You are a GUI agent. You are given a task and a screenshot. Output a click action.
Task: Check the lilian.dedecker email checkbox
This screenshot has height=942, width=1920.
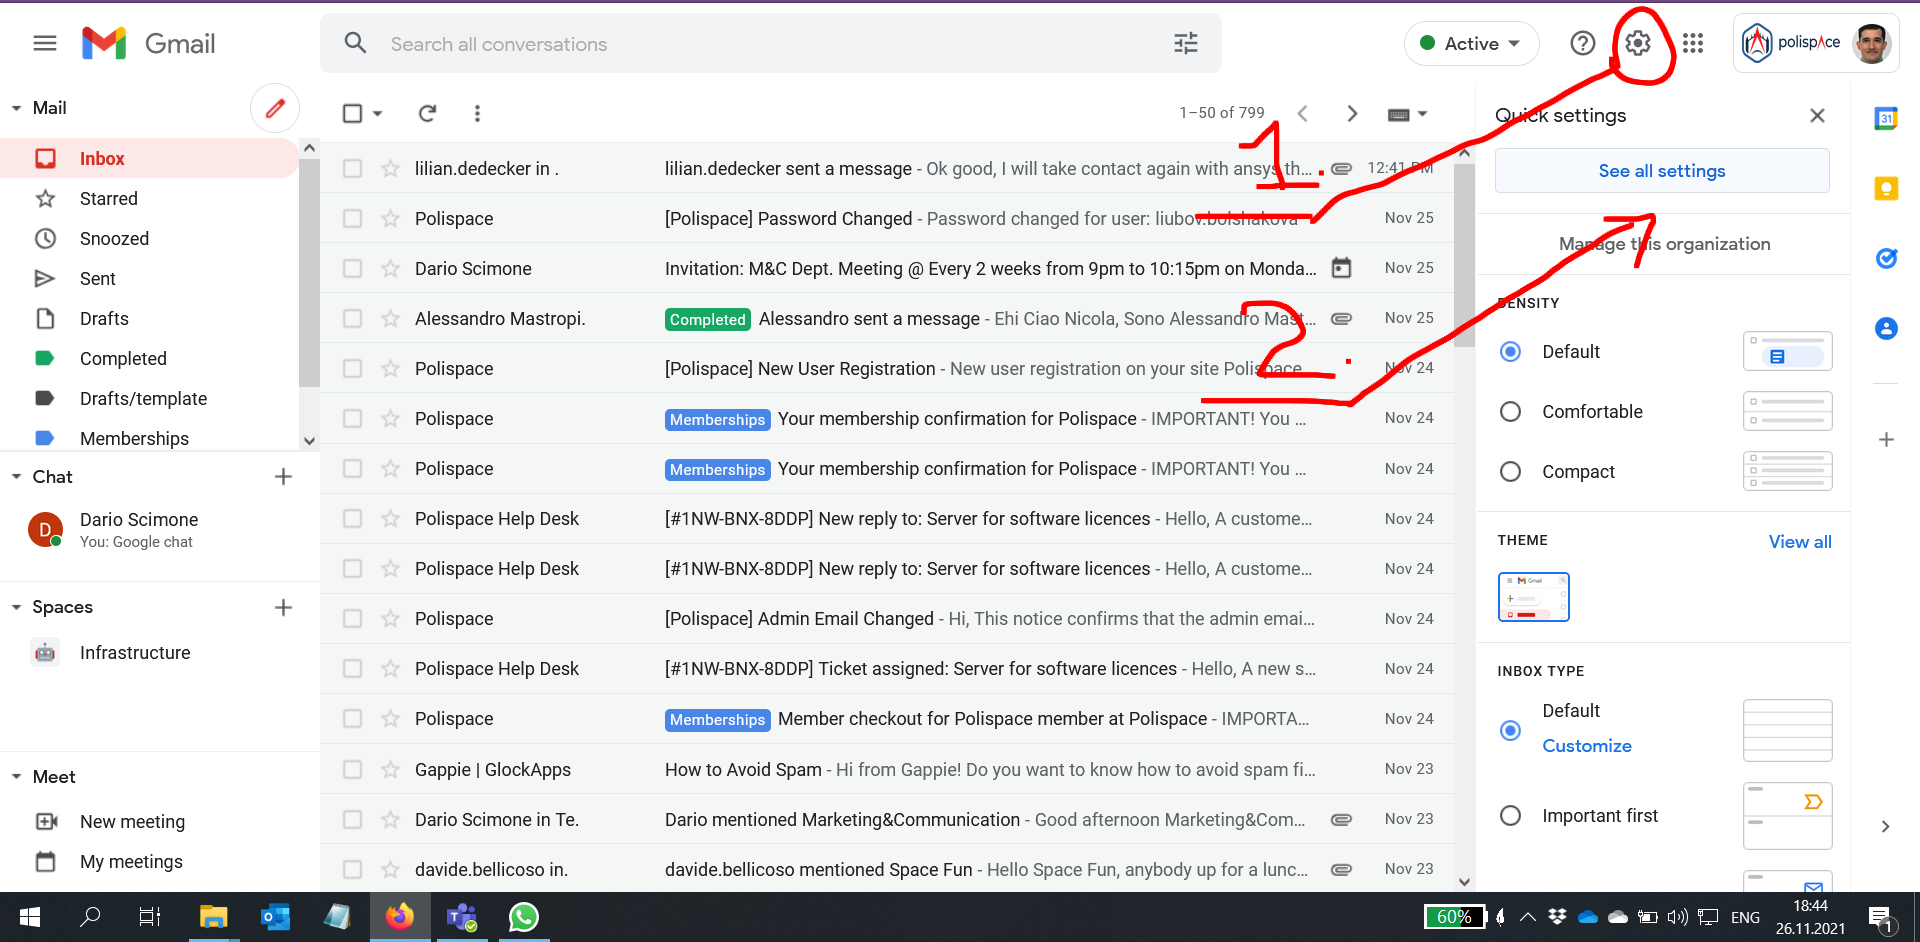(x=352, y=168)
